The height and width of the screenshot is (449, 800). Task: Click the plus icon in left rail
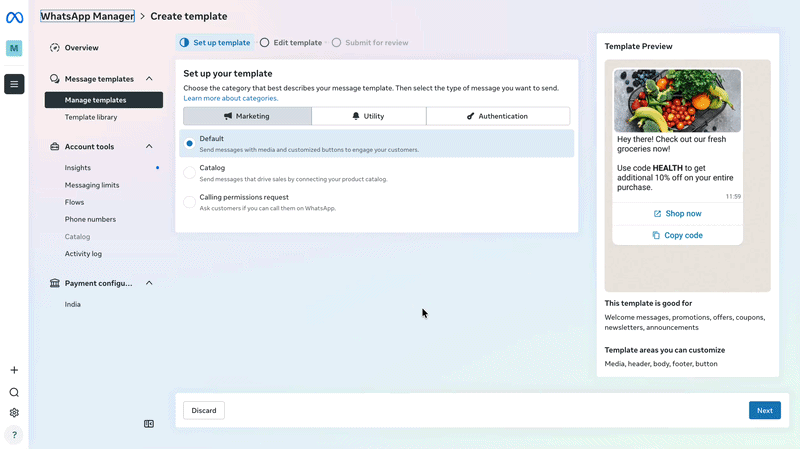pyautogui.click(x=14, y=370)
